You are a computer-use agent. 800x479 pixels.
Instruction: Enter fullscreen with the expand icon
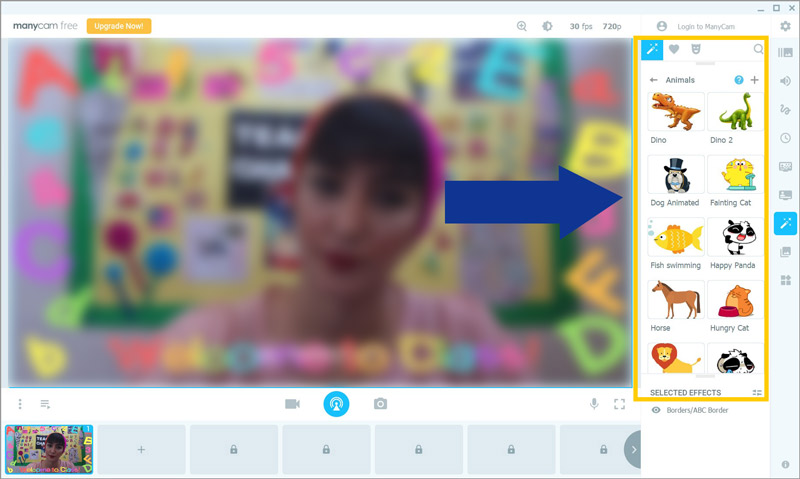pos(619,404)
